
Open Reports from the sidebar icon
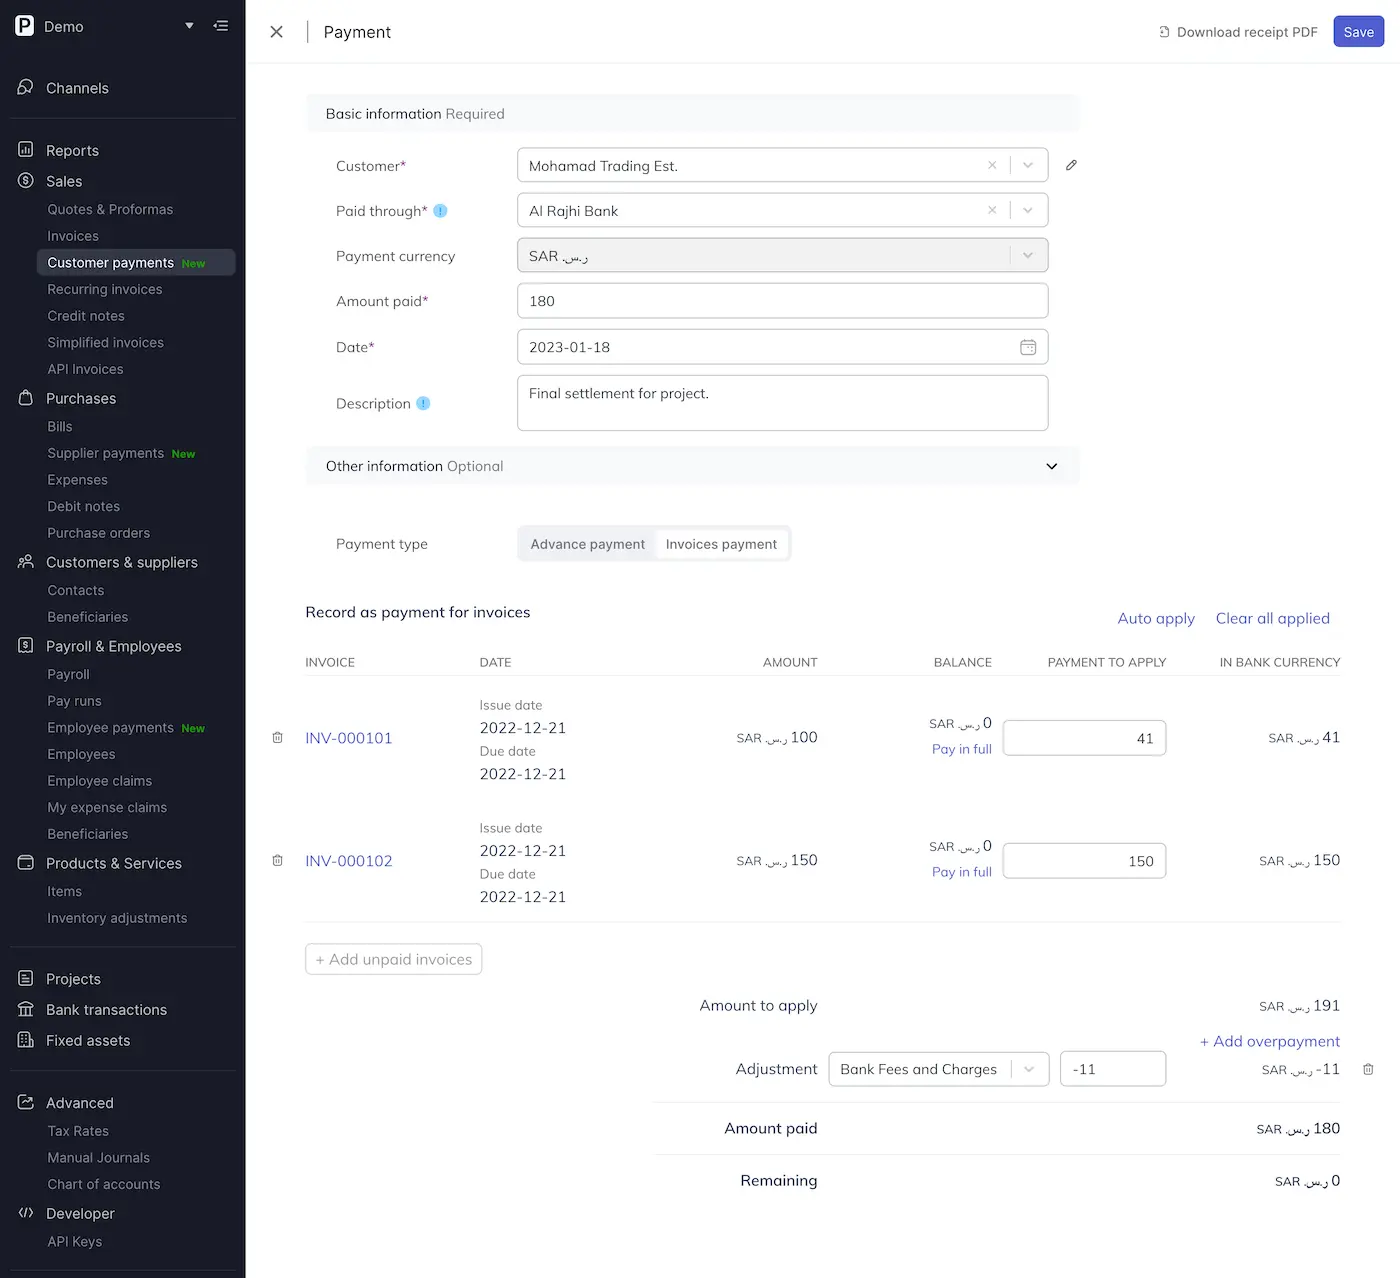tap(24, 149)
